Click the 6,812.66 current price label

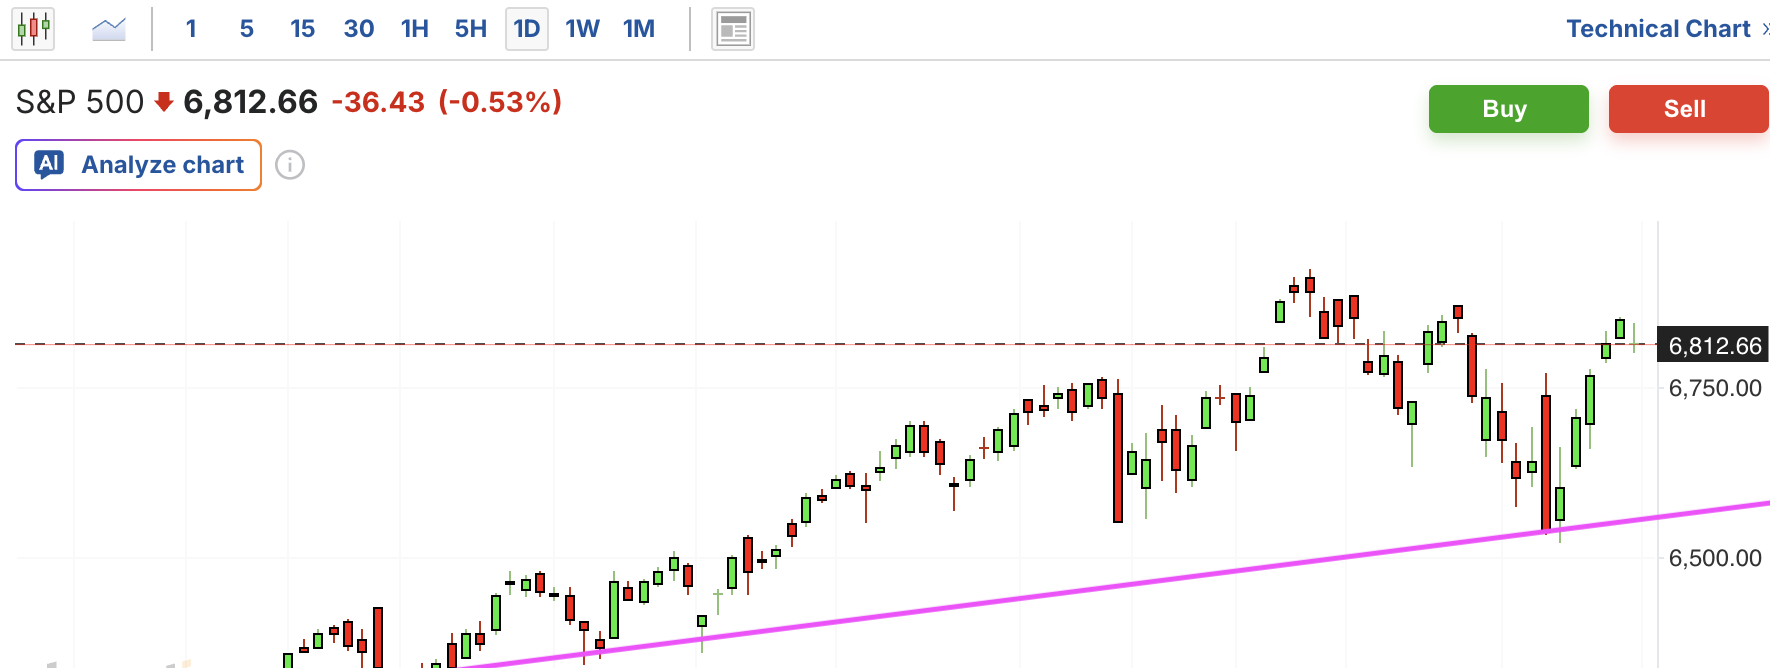tap(1714, 346)
